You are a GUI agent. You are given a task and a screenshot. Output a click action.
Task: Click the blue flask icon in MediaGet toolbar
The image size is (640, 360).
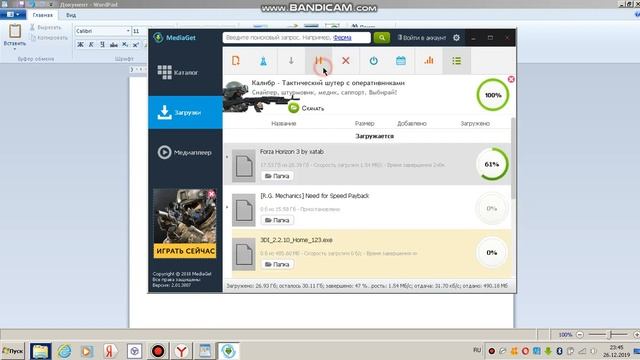point(263,61)
